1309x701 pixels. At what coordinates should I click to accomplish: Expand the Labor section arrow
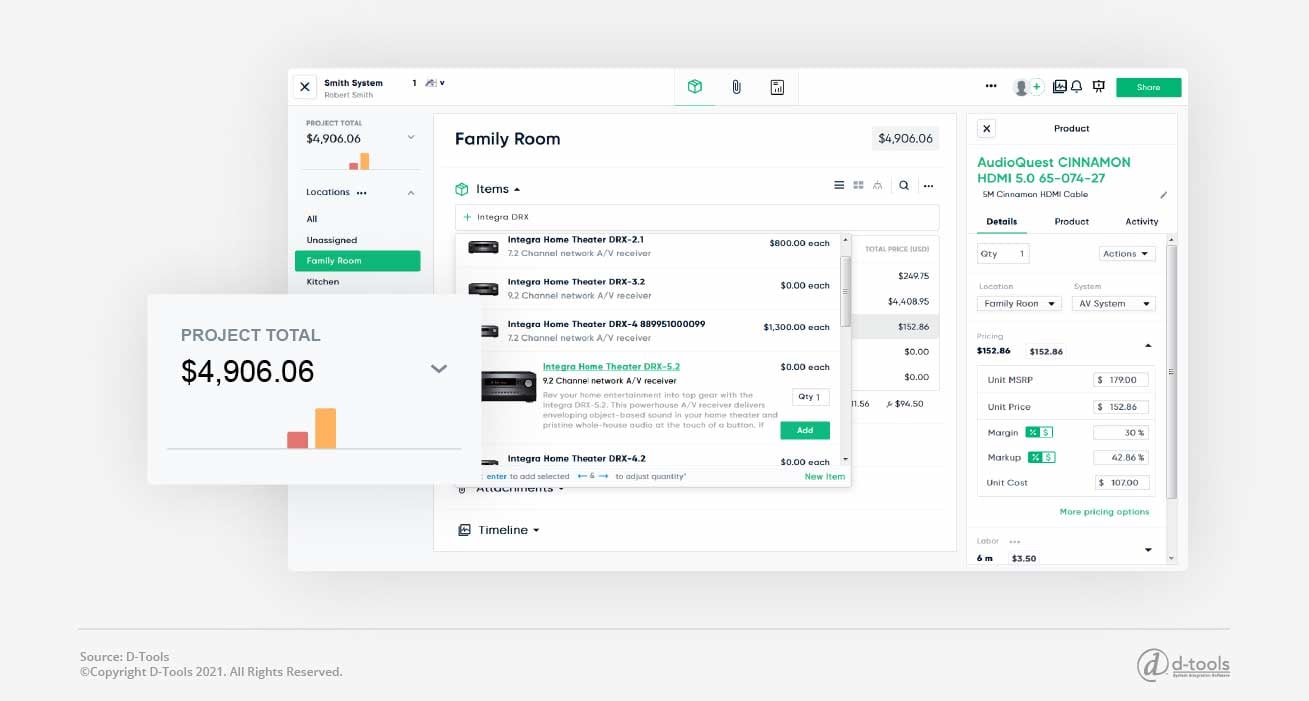(1148, 550)
